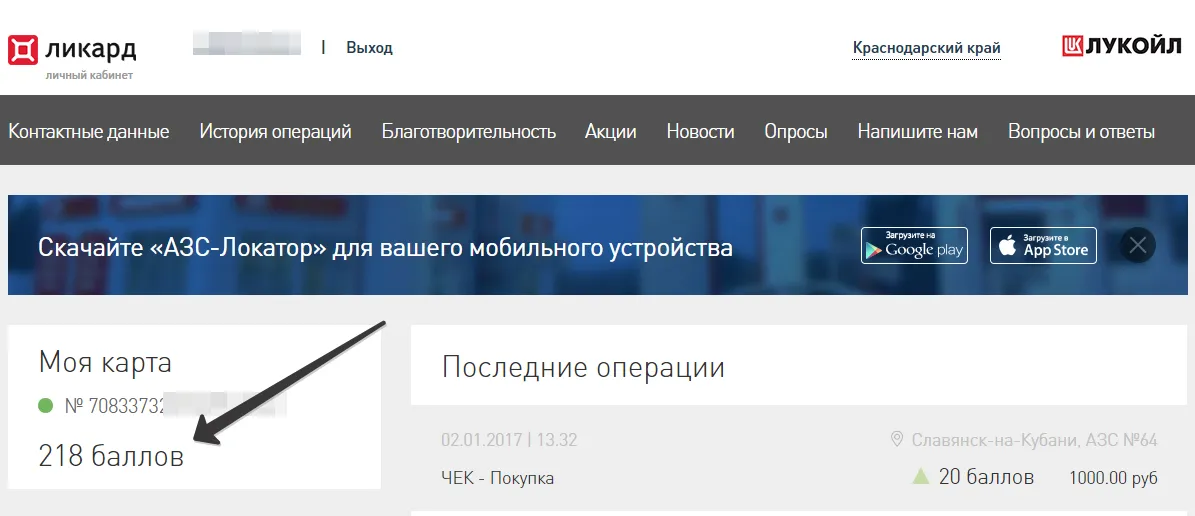The image size is (1195, 516).
Task: Click the location pin icon near Славянск-на-Кубани
Action: point(896,440)
